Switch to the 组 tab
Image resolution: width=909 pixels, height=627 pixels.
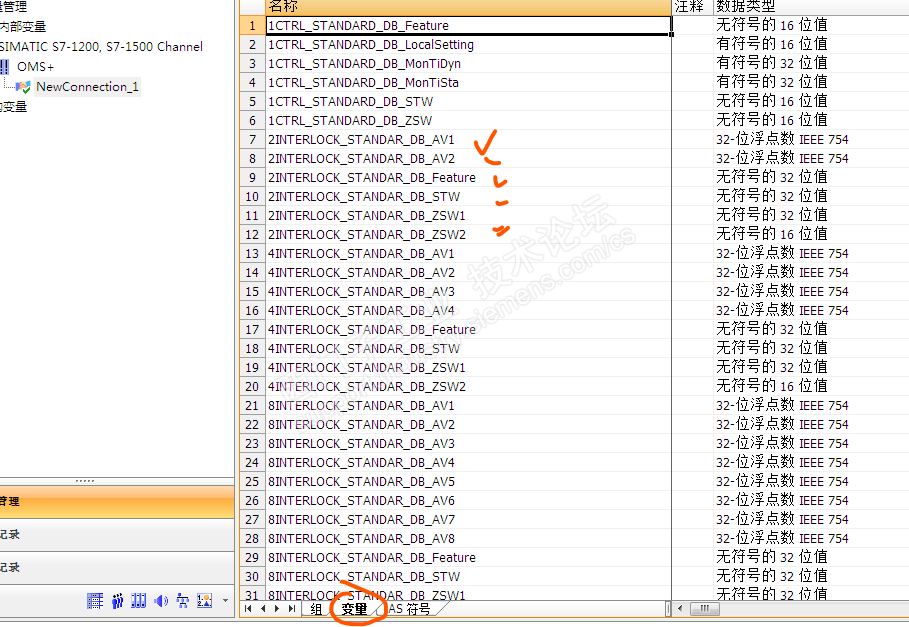tap(316, 609)
